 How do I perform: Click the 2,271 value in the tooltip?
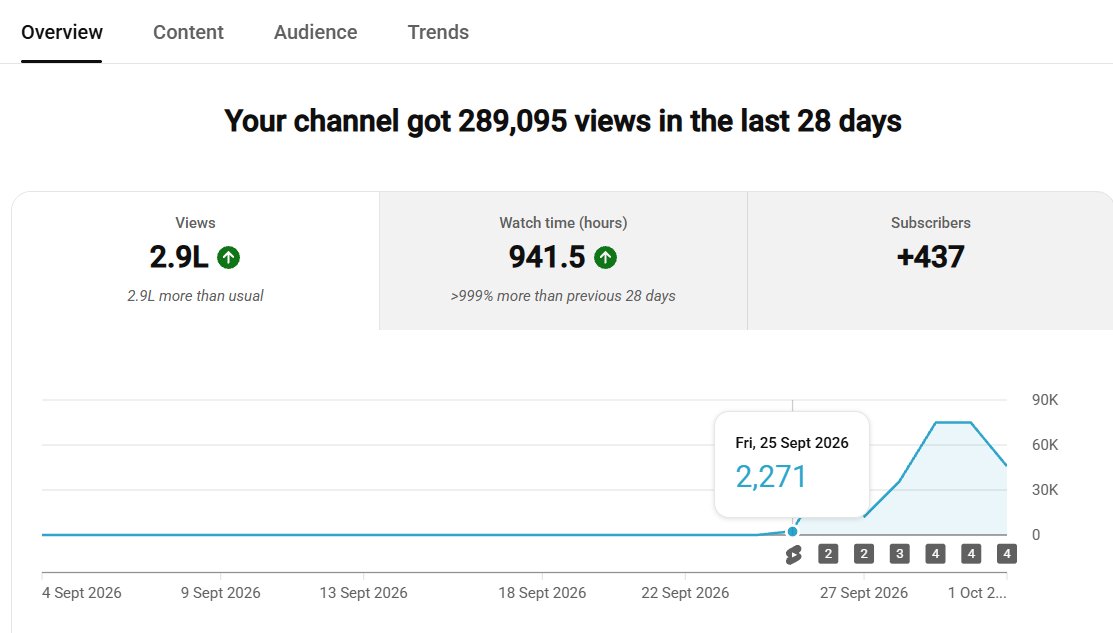tap(771, 477)
